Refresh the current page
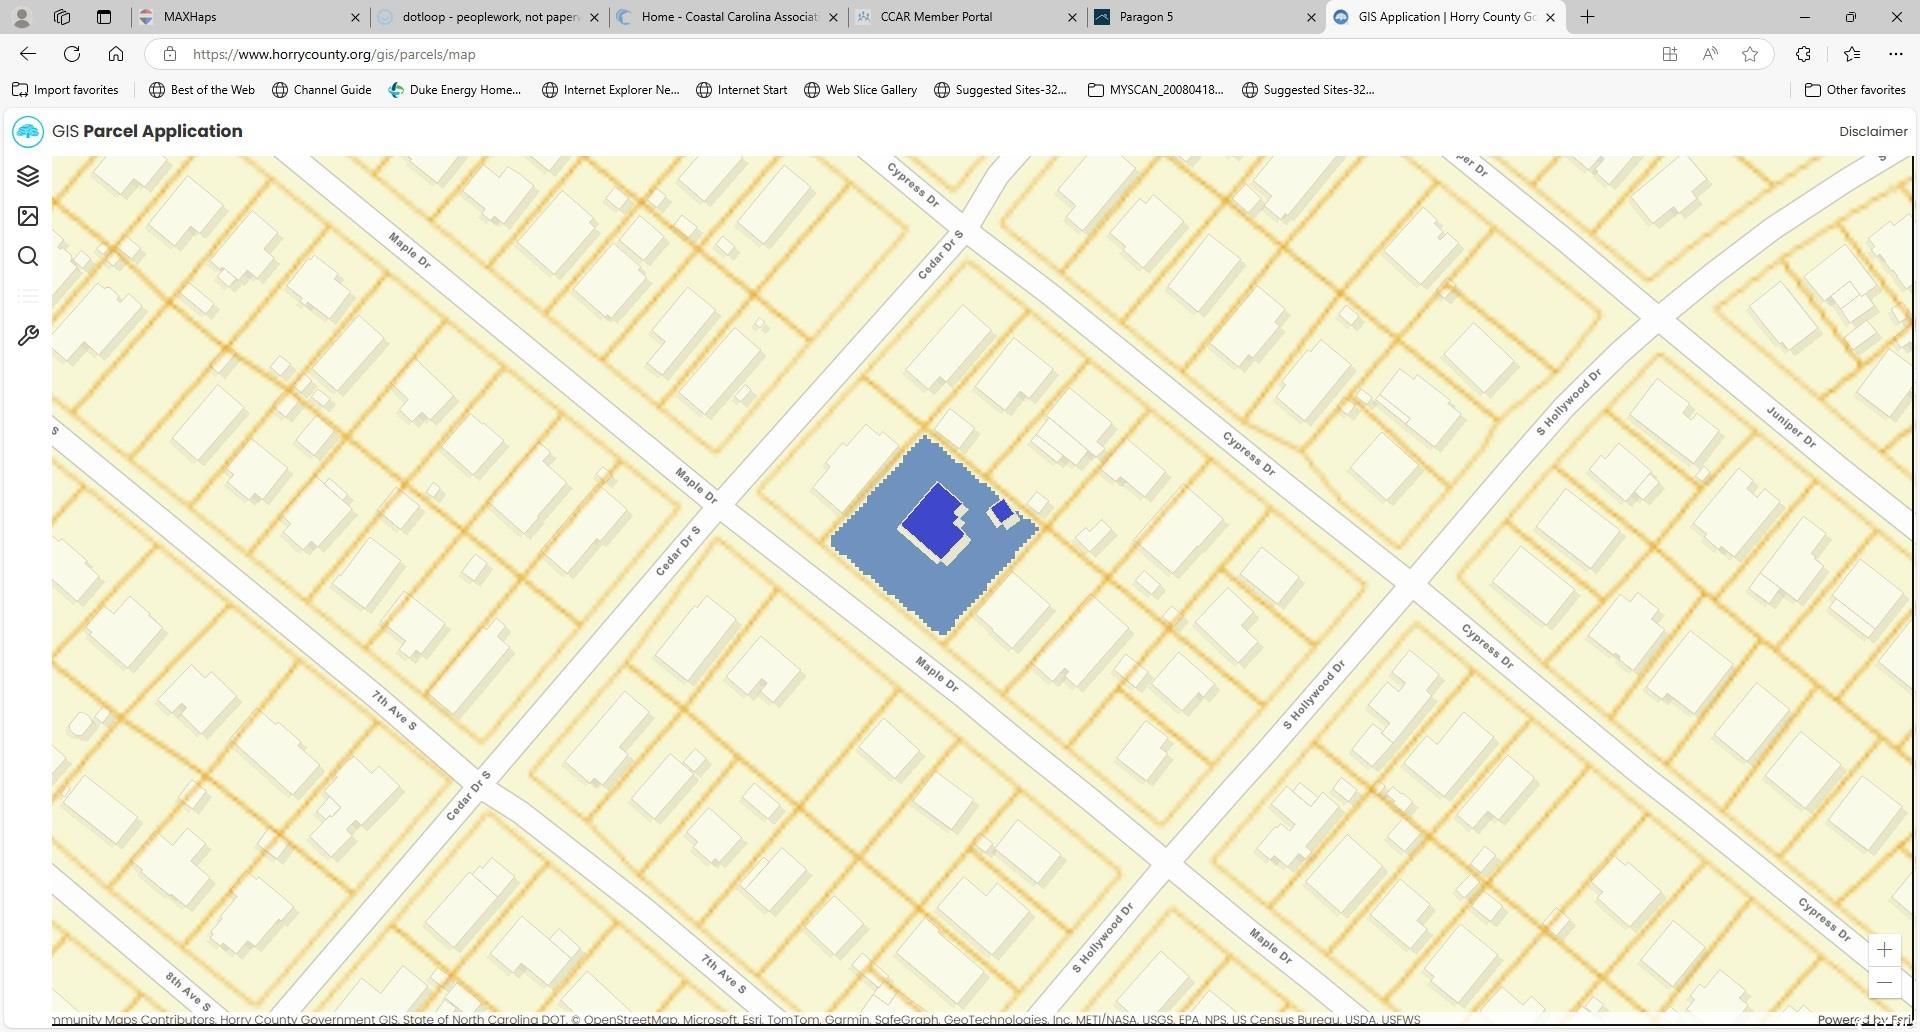The height and width of the screenshot is (1032, 1920). [72, 54]
